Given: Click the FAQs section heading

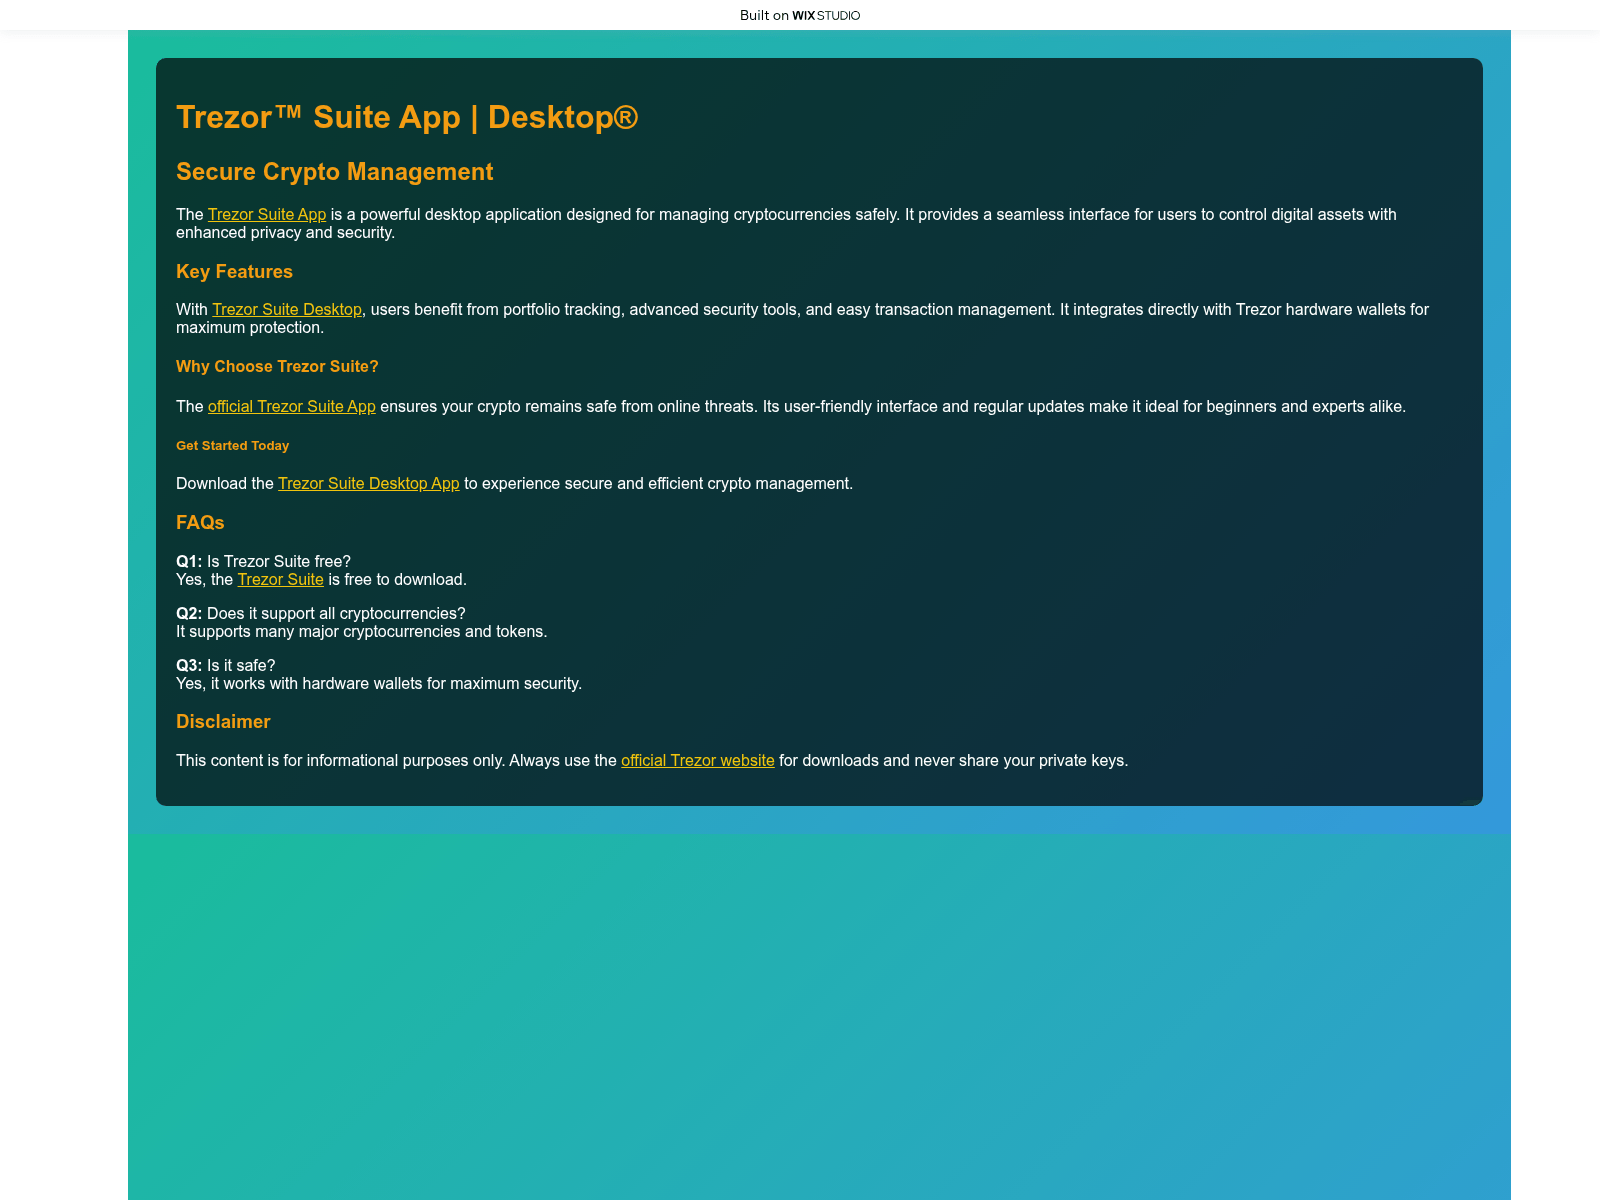Looking at the screenshot, I should (x=200, y=522).
